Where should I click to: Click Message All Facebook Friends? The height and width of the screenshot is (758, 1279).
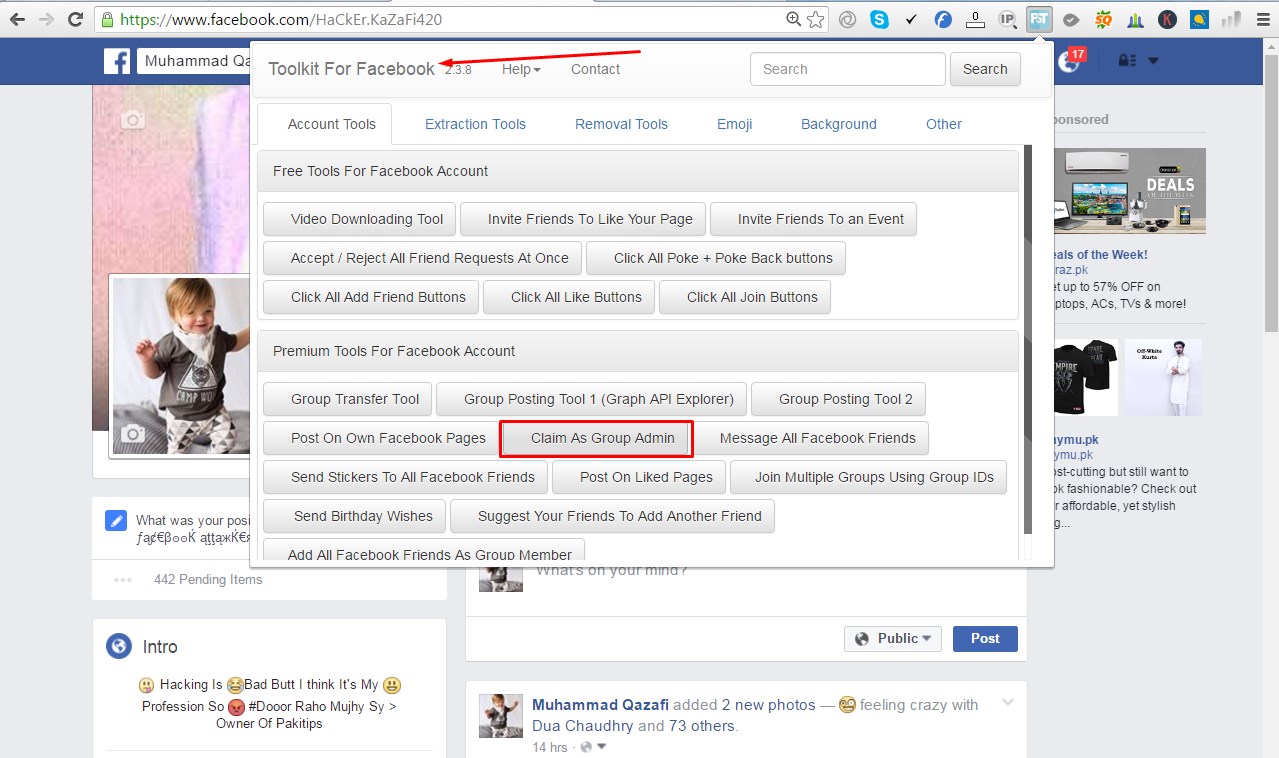coord(810,438)
